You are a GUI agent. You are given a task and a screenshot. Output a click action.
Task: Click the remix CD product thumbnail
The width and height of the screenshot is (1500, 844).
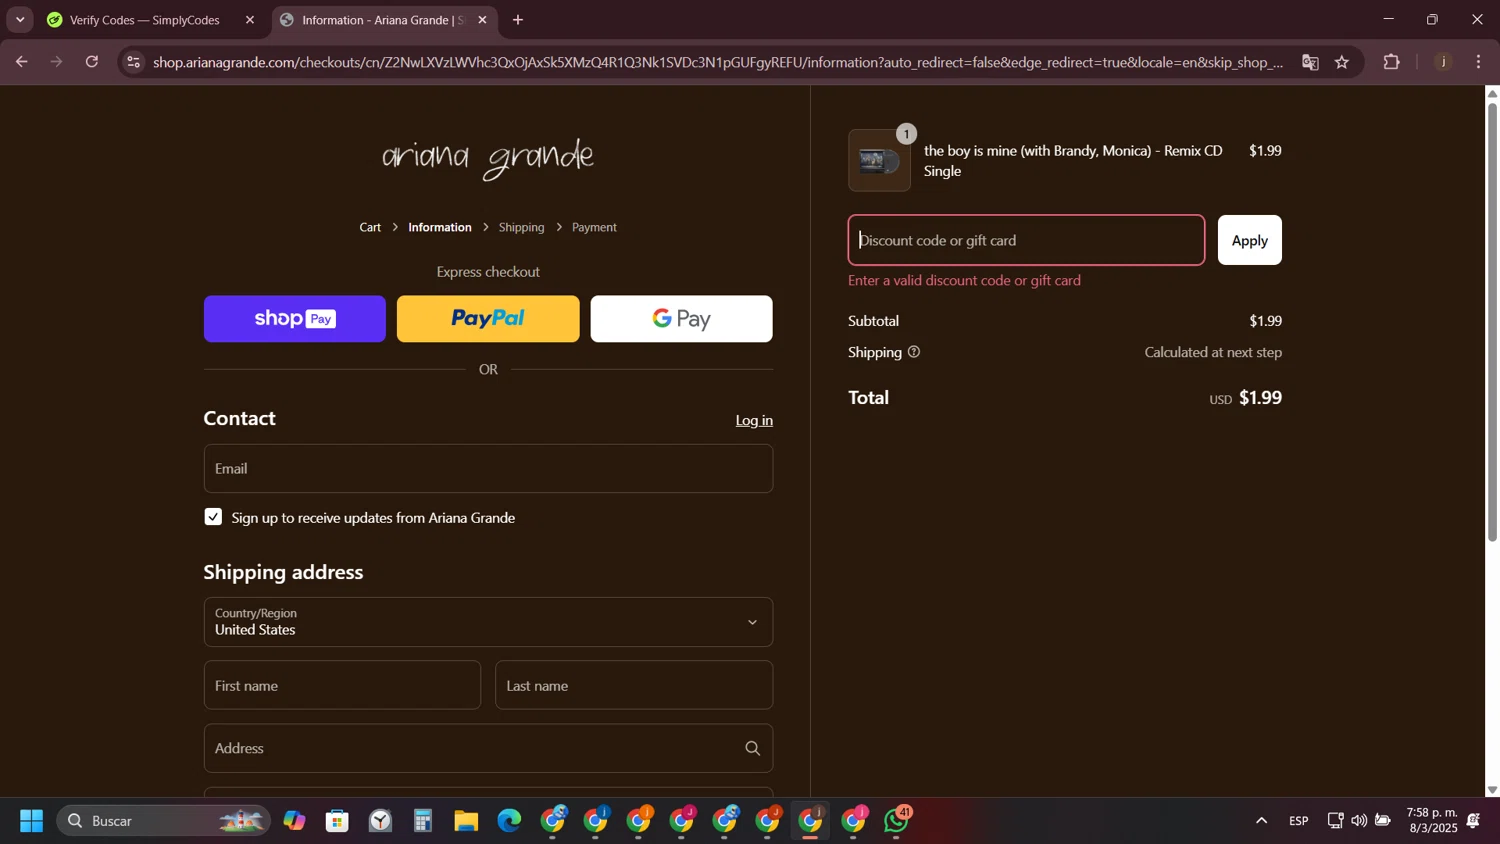[x=879, y=160]
